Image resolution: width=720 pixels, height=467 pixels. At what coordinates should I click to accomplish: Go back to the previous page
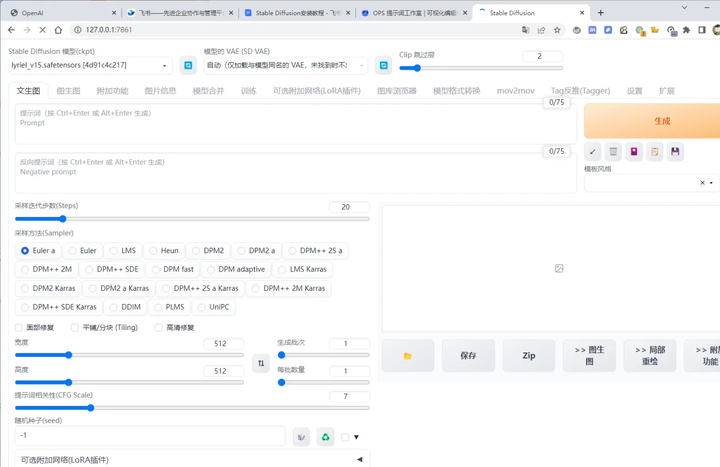pos(11,30)
